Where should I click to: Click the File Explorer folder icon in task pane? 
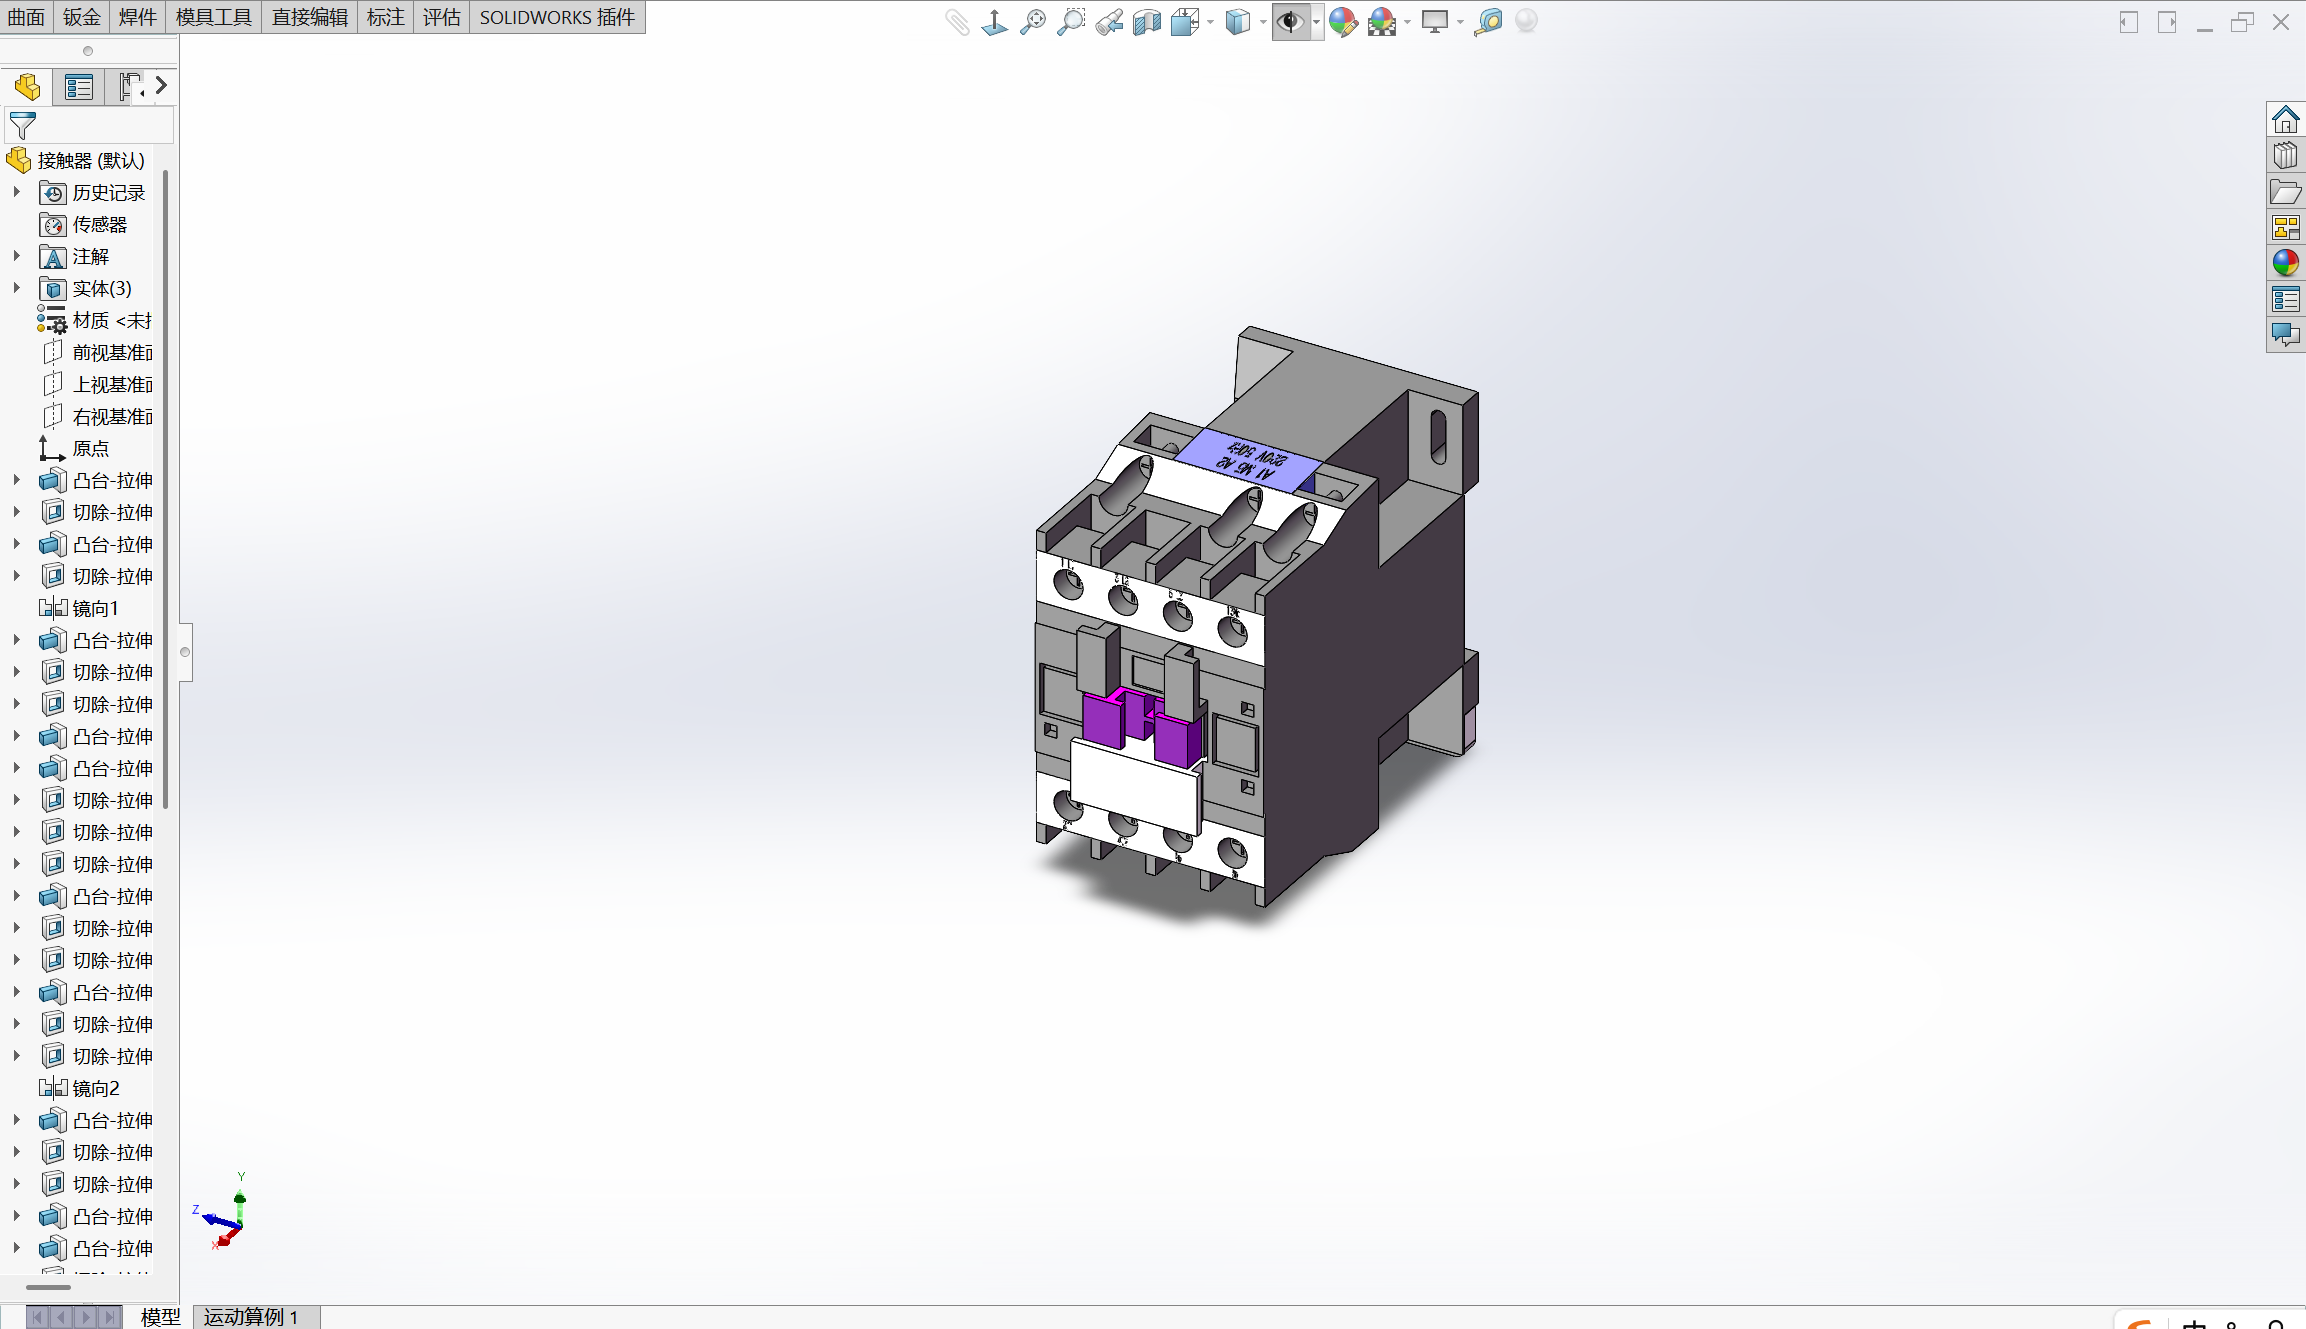point(2285,191)
